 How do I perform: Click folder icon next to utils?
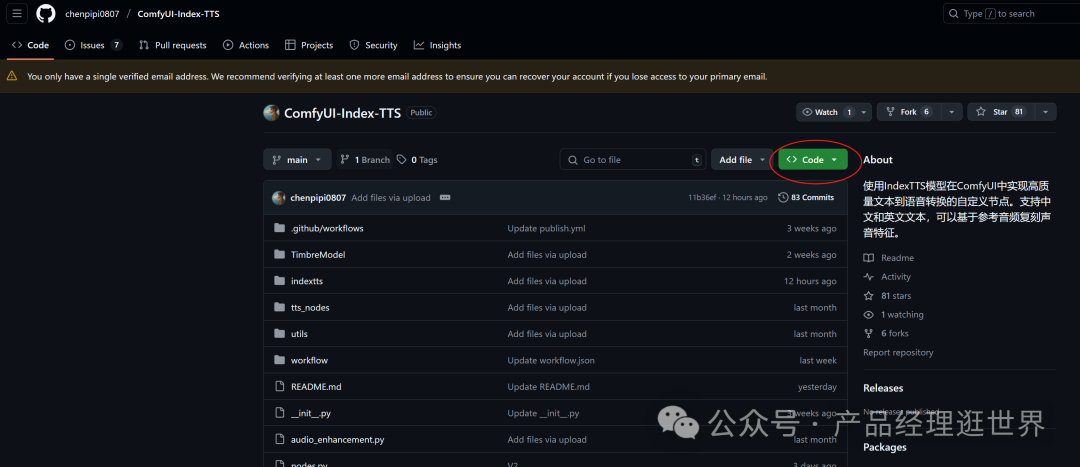tap(279, 334)
